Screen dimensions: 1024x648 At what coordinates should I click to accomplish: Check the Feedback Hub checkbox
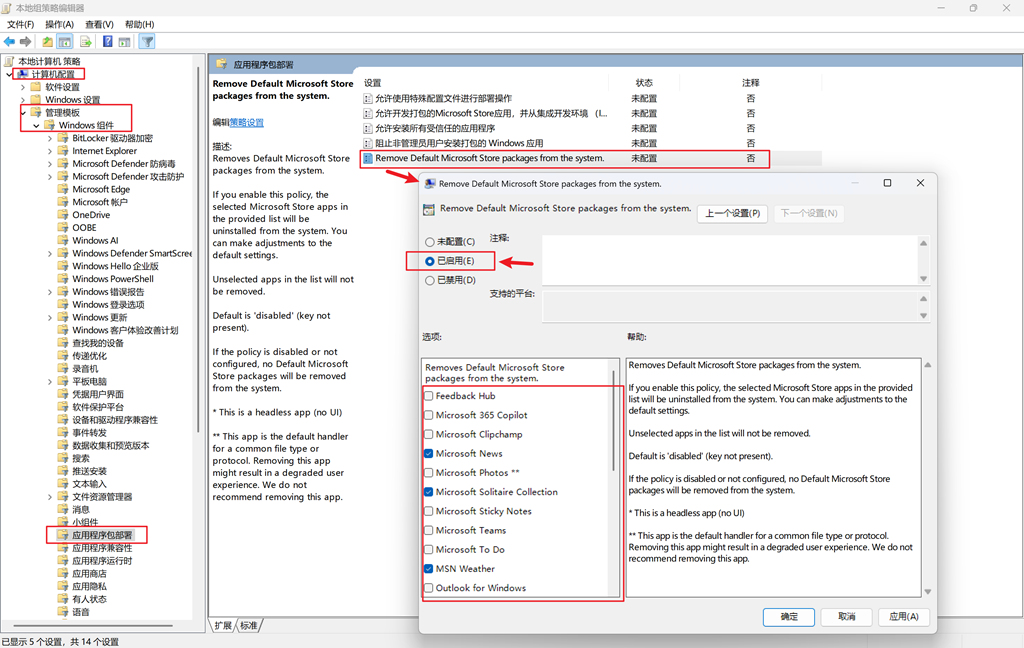[x=428, y=396]
